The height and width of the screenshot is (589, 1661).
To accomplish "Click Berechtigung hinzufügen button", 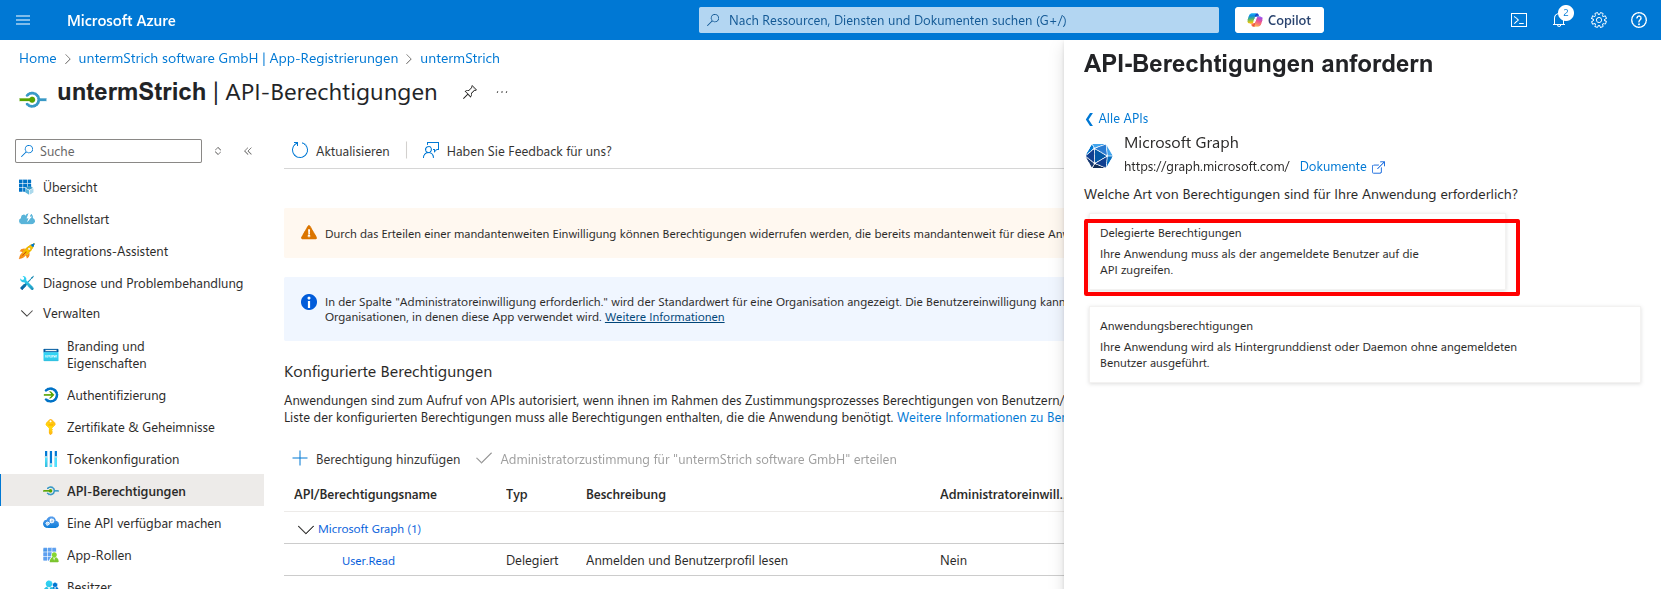I will coord(376,459).
